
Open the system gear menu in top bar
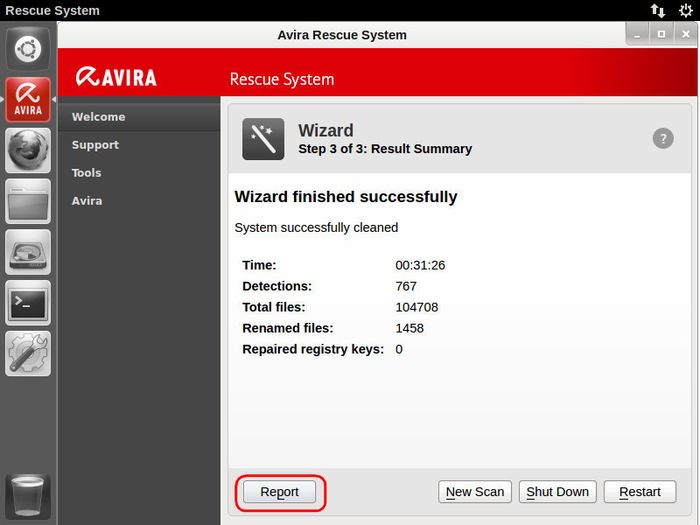click(x=685, y=11)
